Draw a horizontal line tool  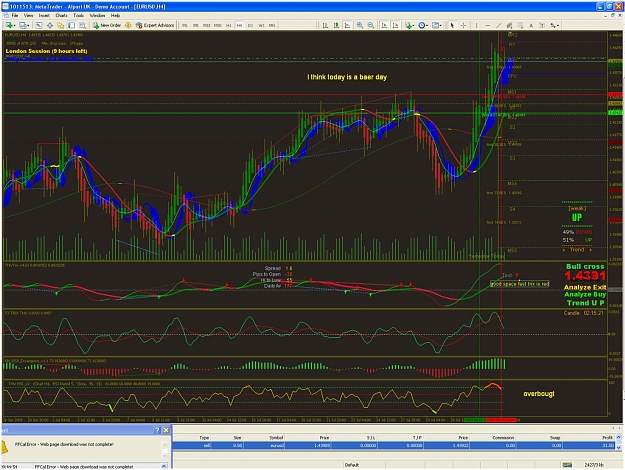[487, 25]
